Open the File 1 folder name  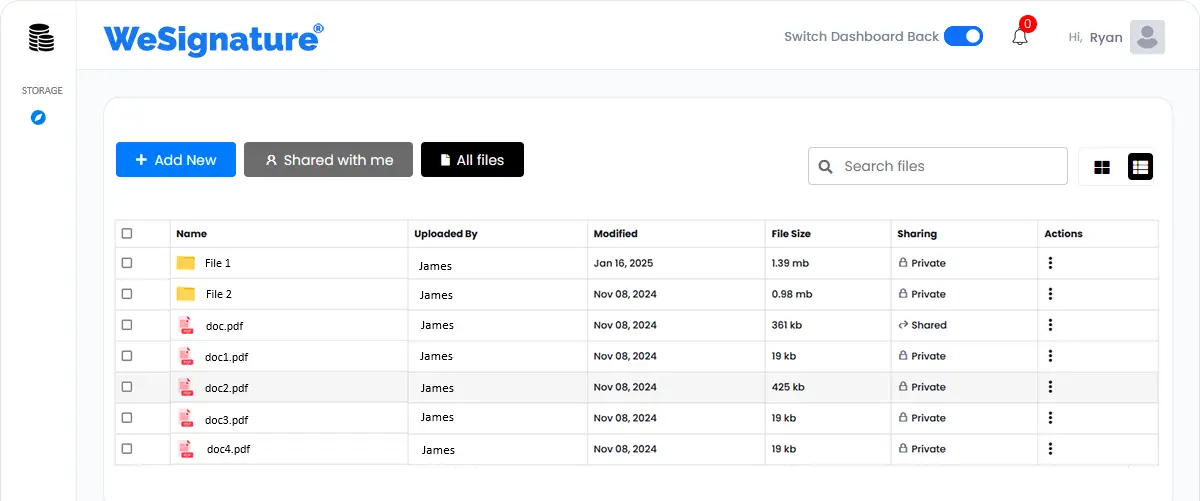[218, 263]
